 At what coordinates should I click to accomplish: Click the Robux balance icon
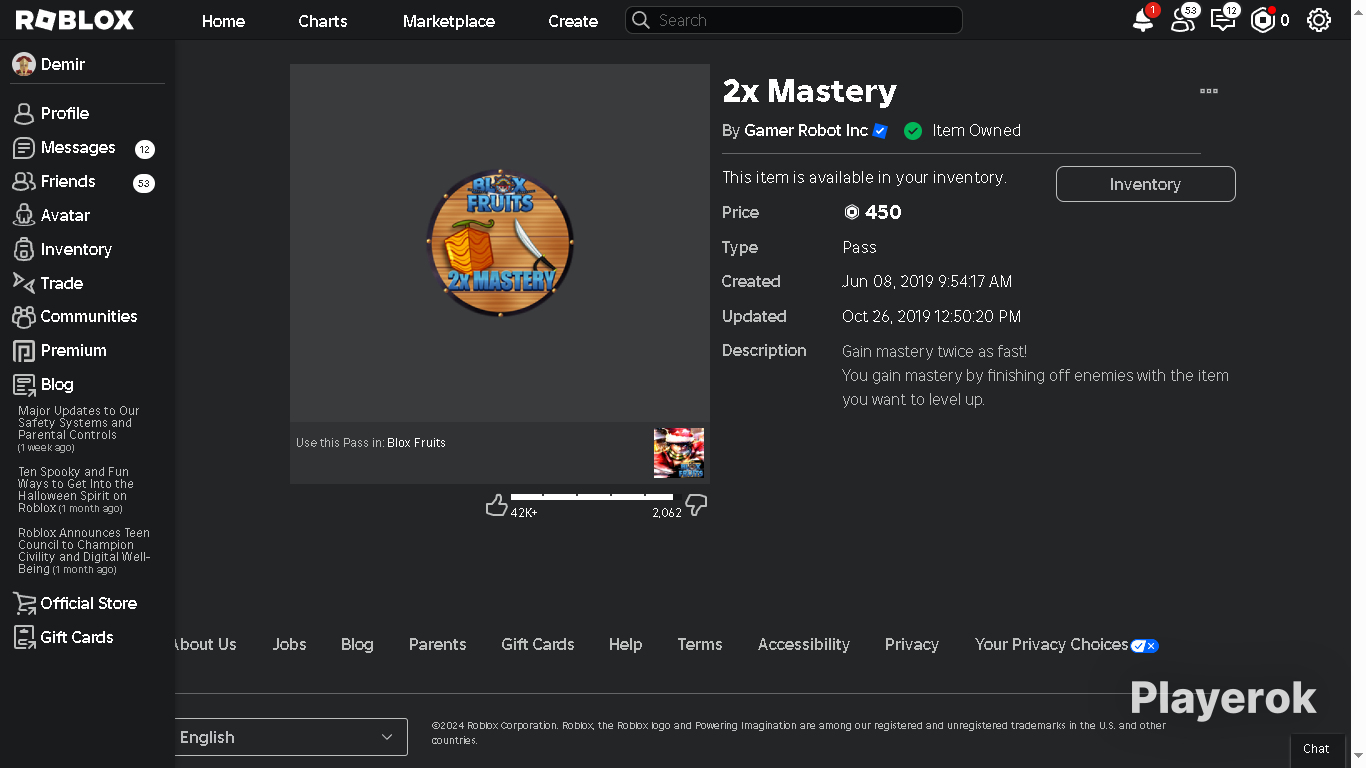(x=1263, y=20)
